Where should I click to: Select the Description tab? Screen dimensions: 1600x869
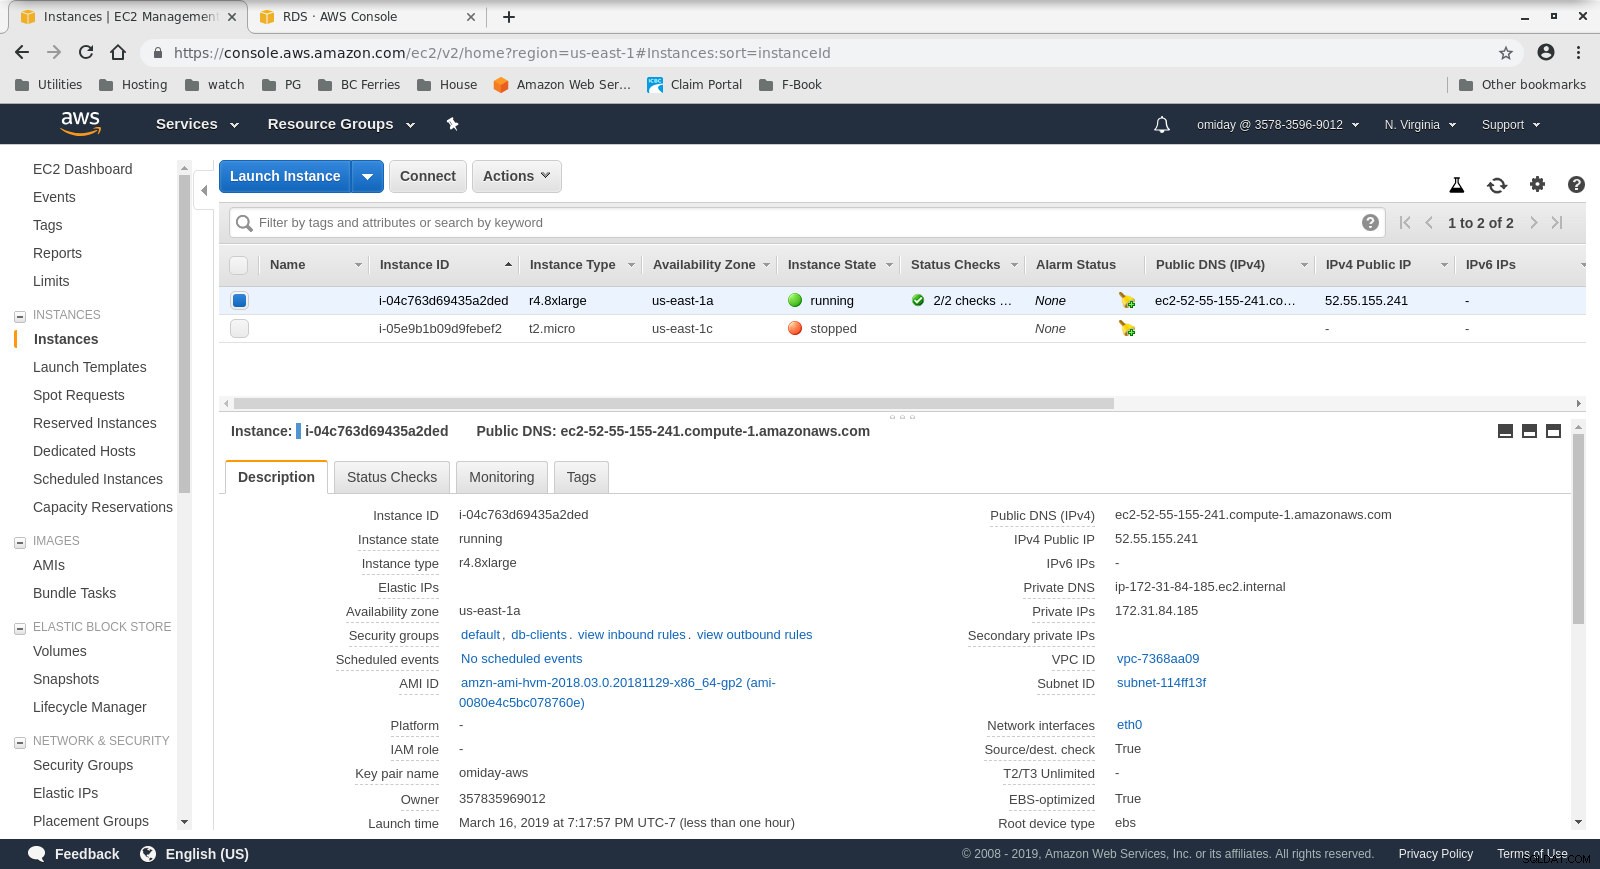(276, 477)
